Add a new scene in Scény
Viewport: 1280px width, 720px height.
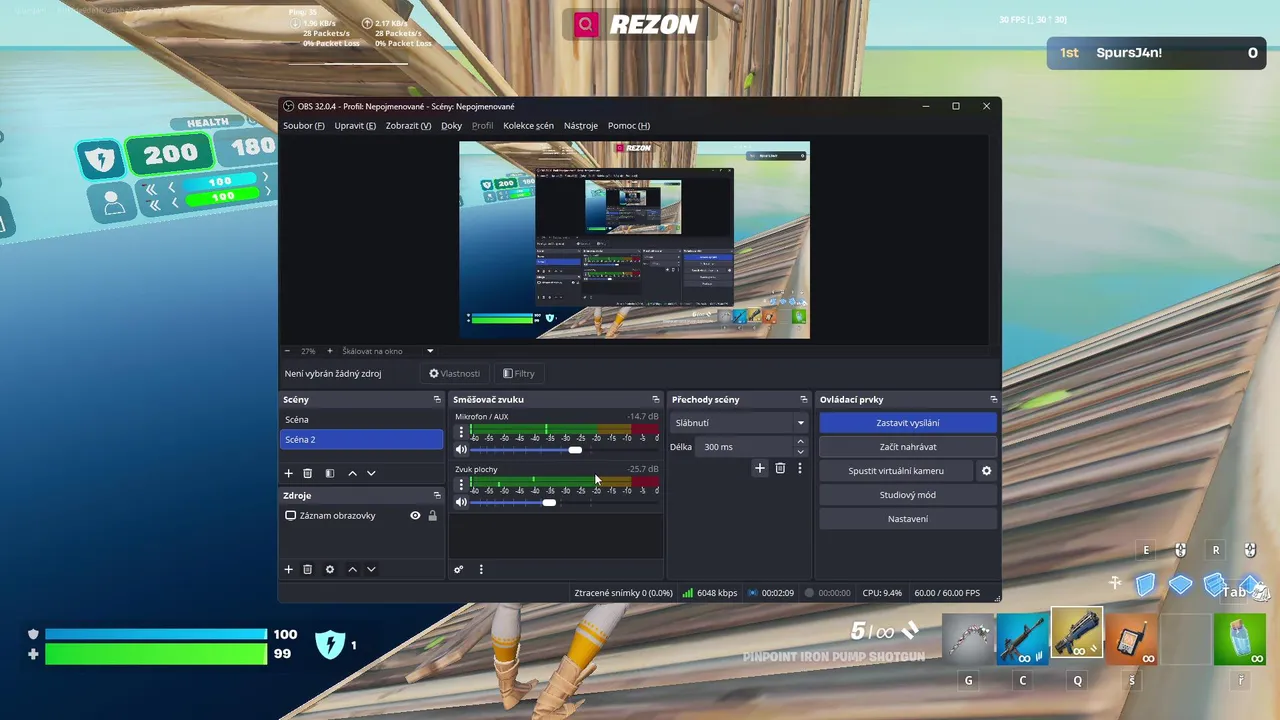point(289,473)
